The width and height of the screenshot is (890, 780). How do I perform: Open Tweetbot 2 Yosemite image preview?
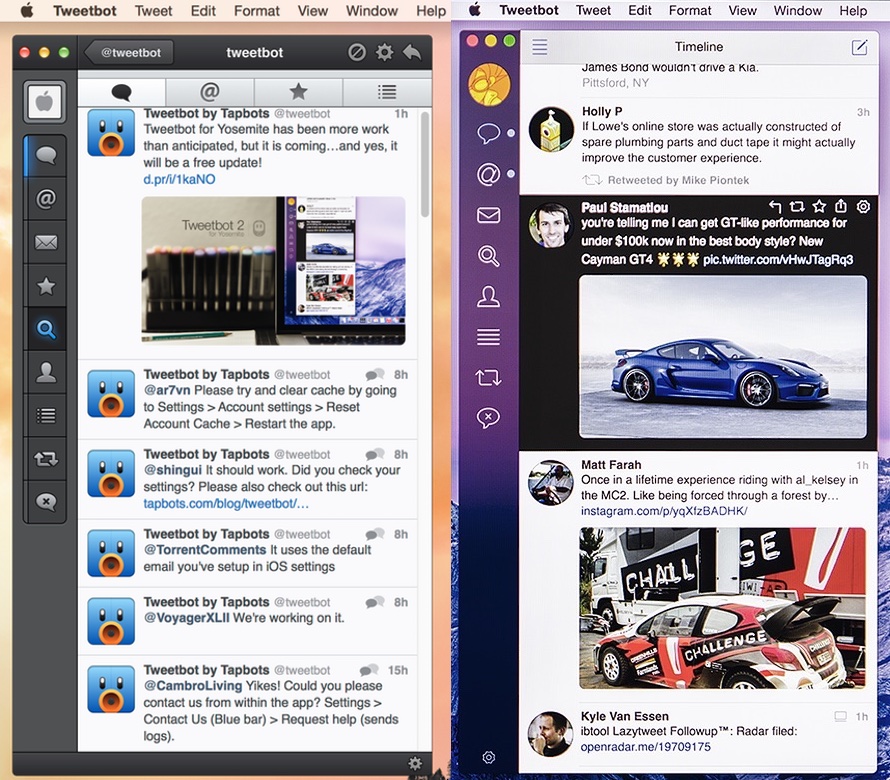click(x=274, y=271)
